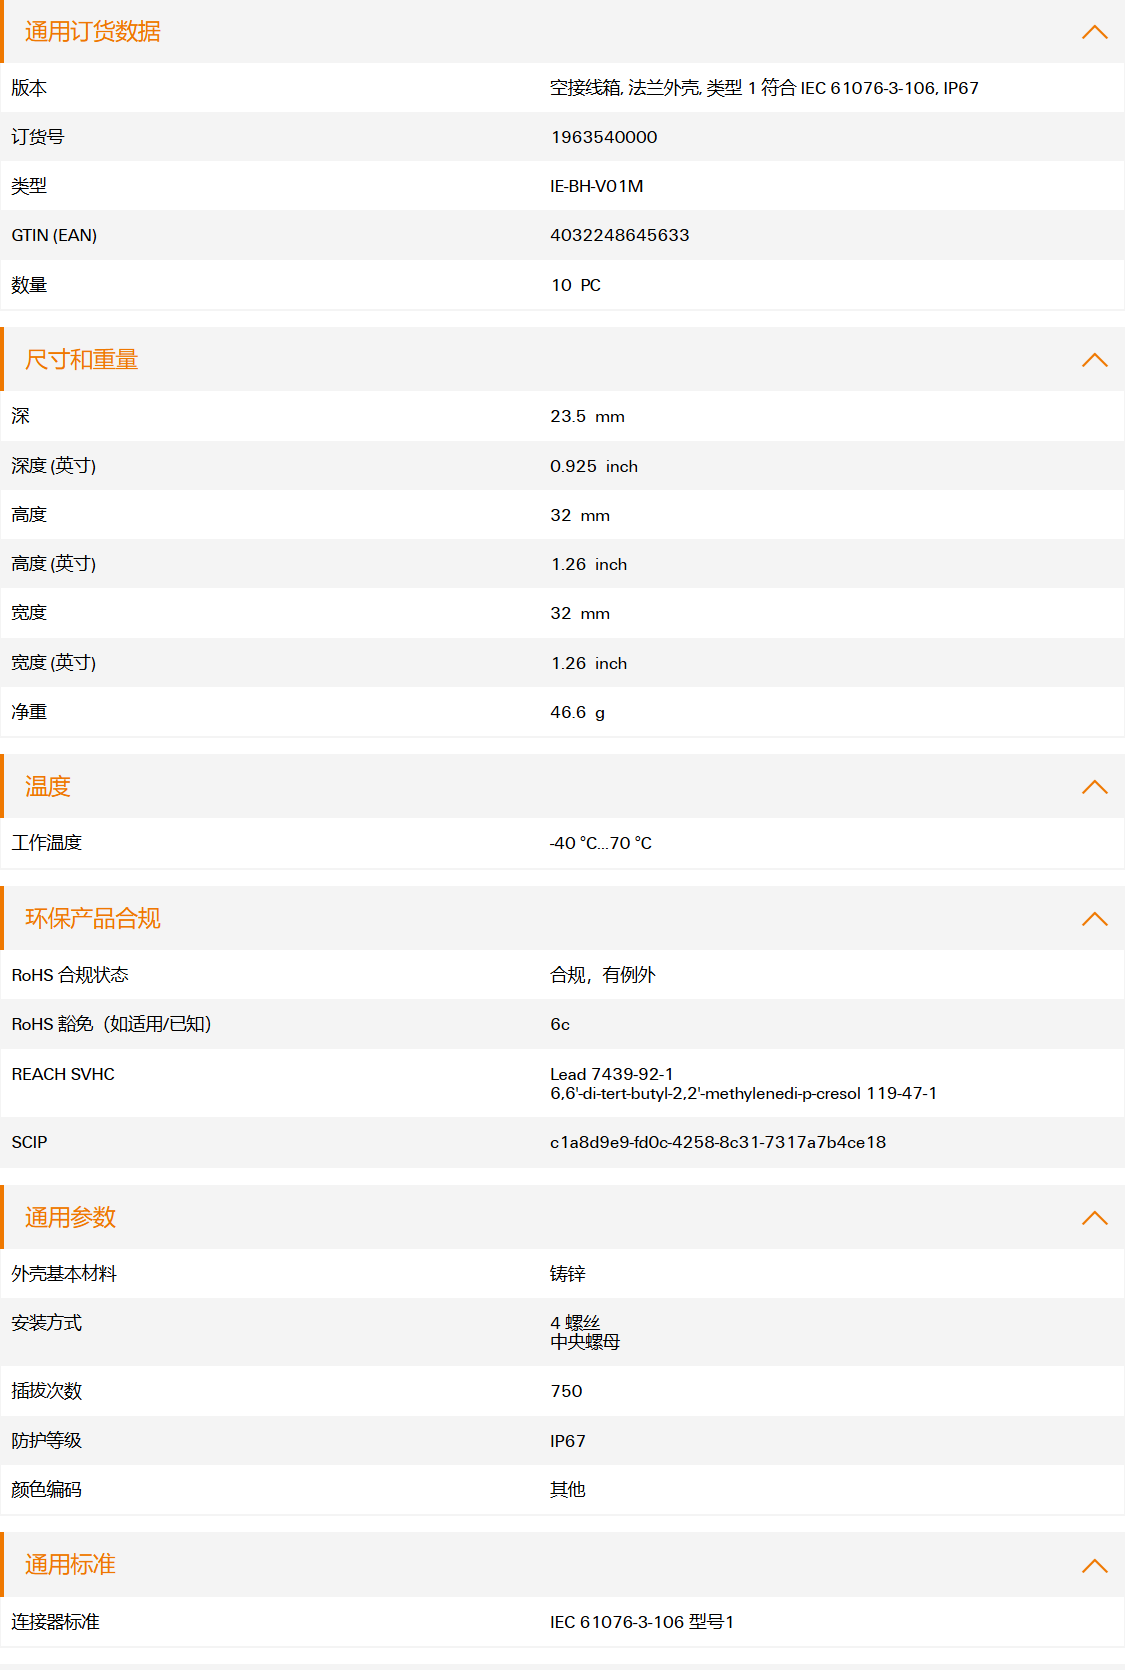Click the 版本 description starting with 空接线箱
The height and width of the screenshot is (1670, 1125).
764,88
